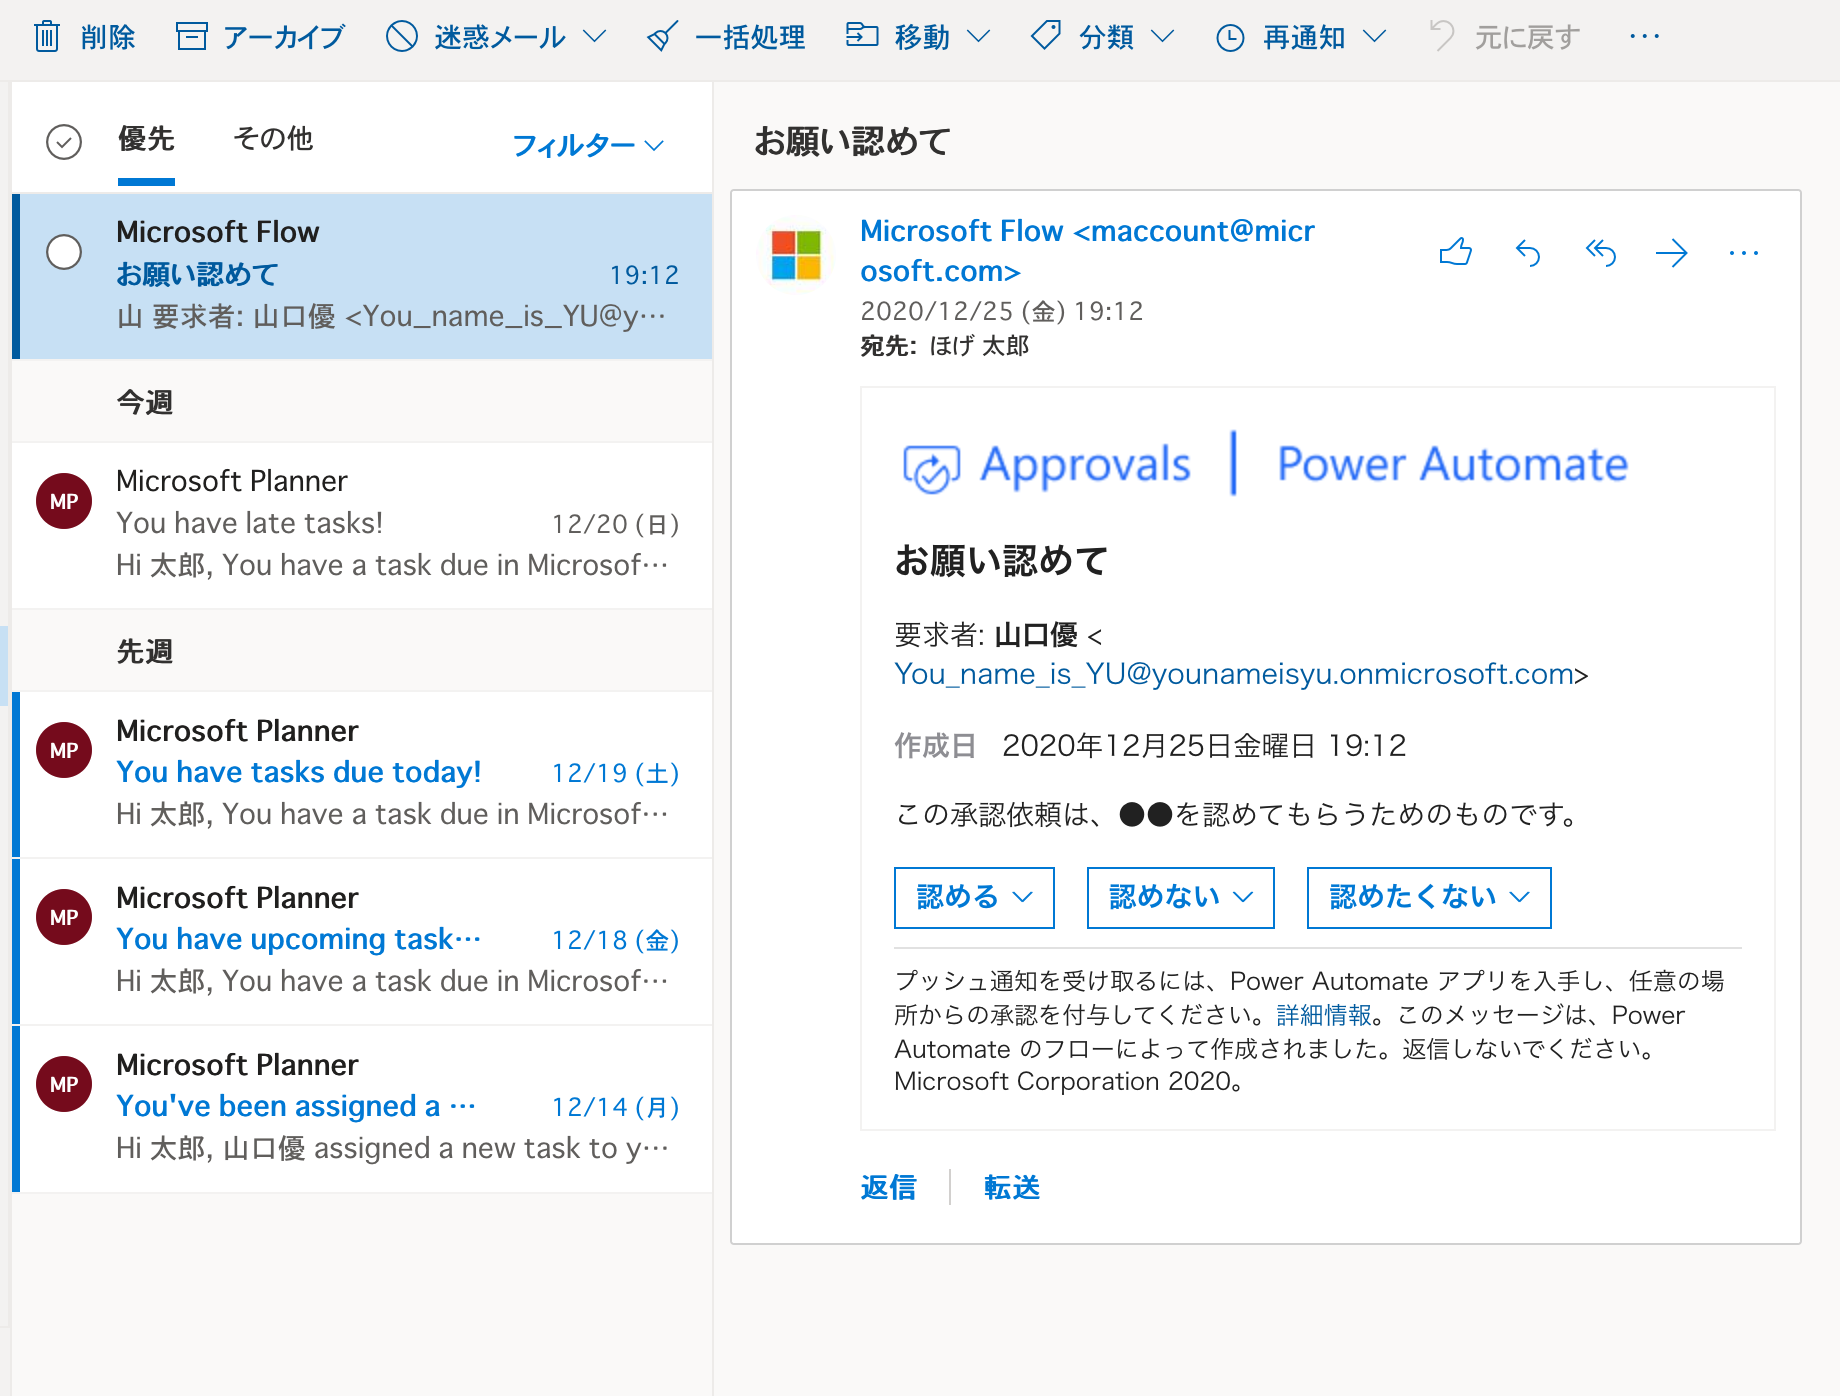Screen dimensions: 1840x1396
Task: Click the move-to-folder icon
Action: pos(861,35)
